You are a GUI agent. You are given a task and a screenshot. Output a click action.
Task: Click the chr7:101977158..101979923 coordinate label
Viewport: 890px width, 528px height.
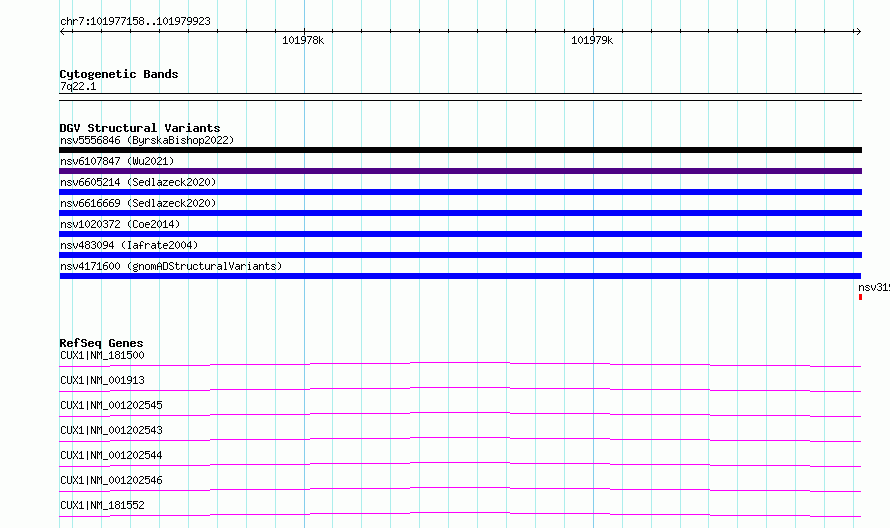pyautogui.click(x=135, y=21)
